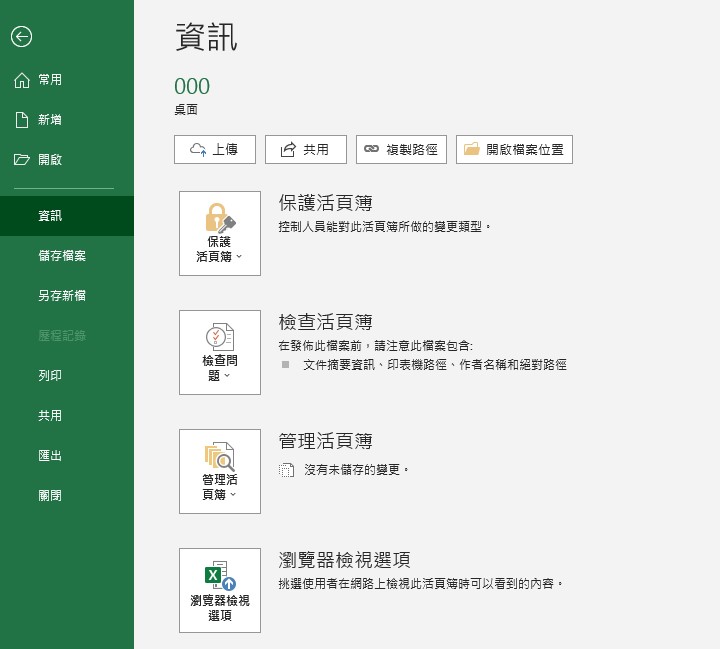Click the back arrow circle icon

point(21,37)
